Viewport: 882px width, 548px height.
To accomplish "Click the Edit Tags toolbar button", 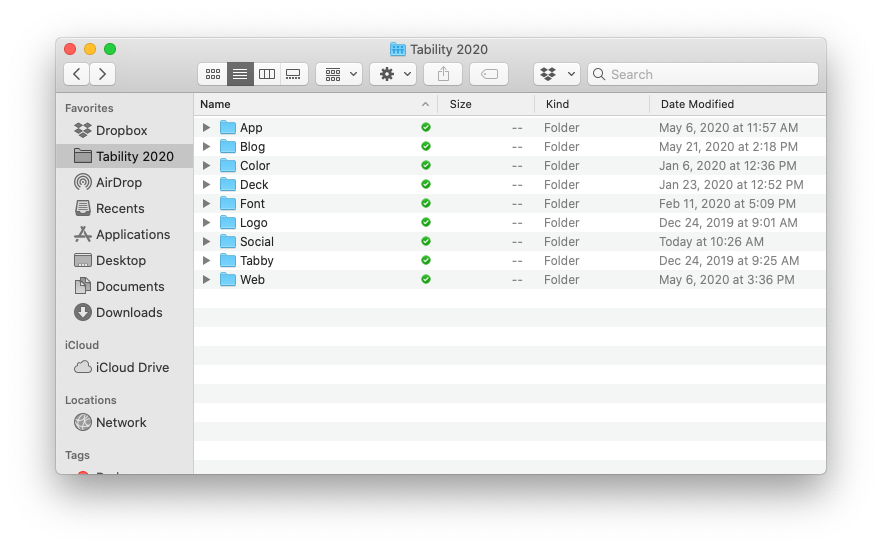I will click(489, 74).
